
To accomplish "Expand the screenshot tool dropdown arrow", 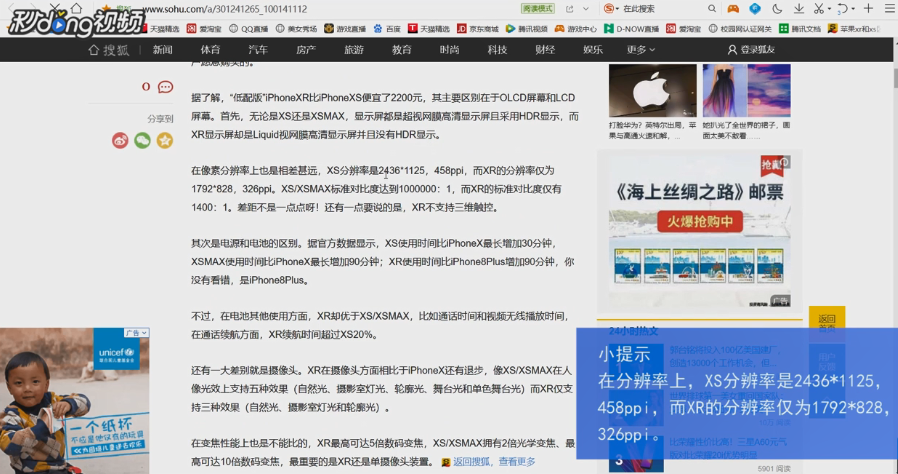I will [829, 9].
